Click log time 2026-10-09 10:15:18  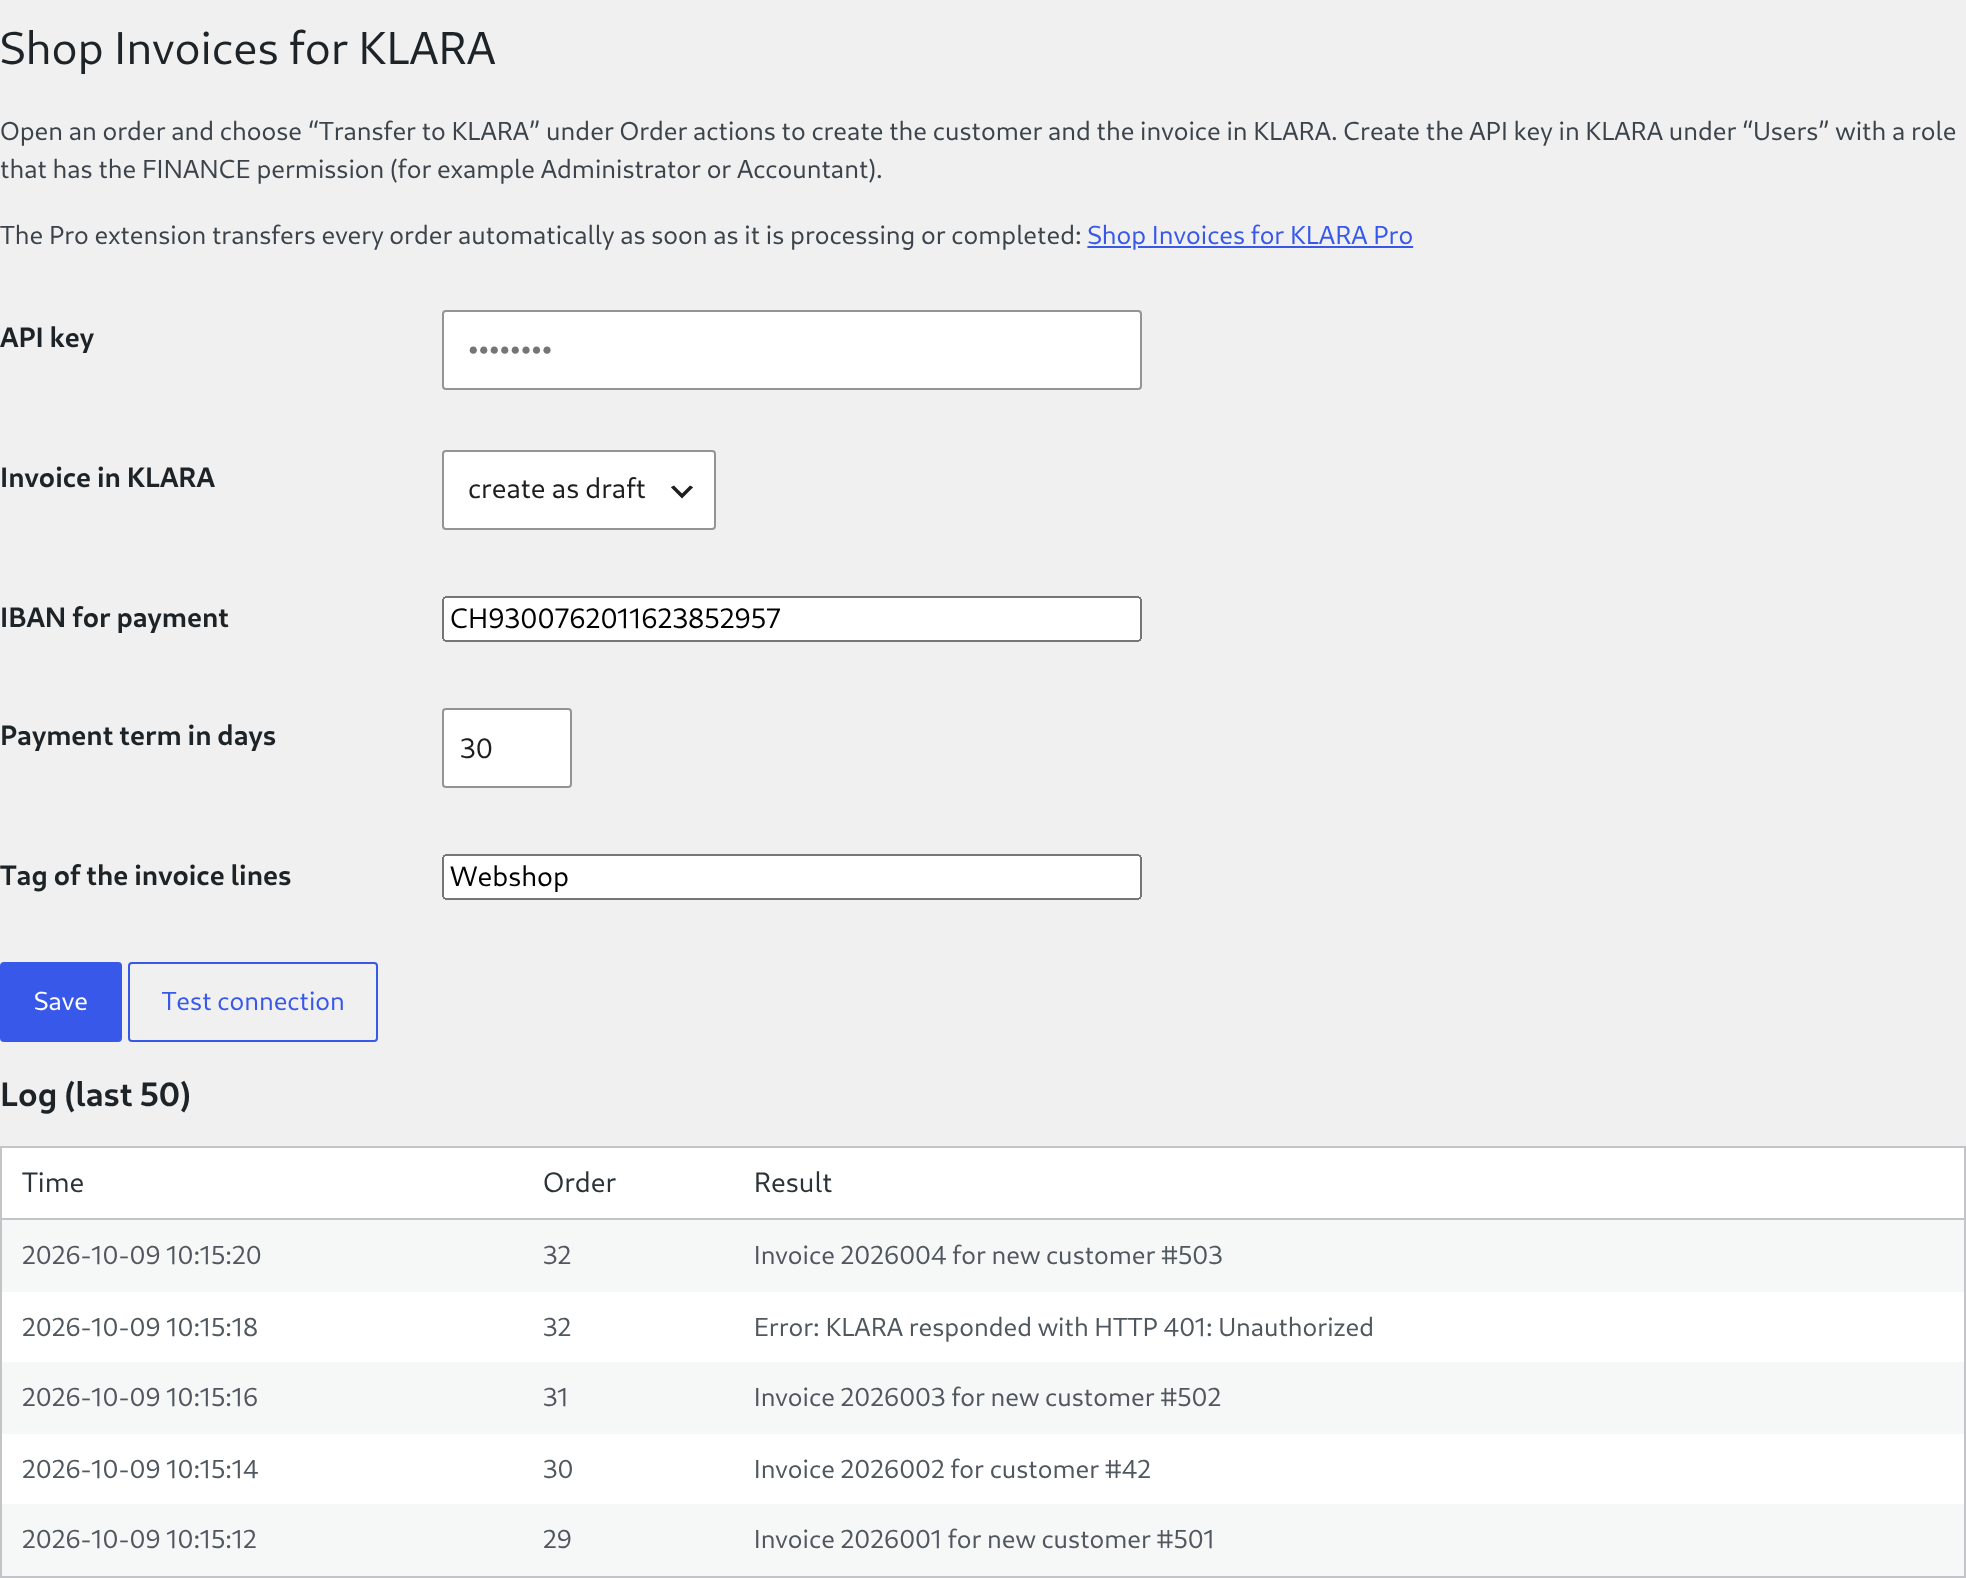coord(140,1327)
